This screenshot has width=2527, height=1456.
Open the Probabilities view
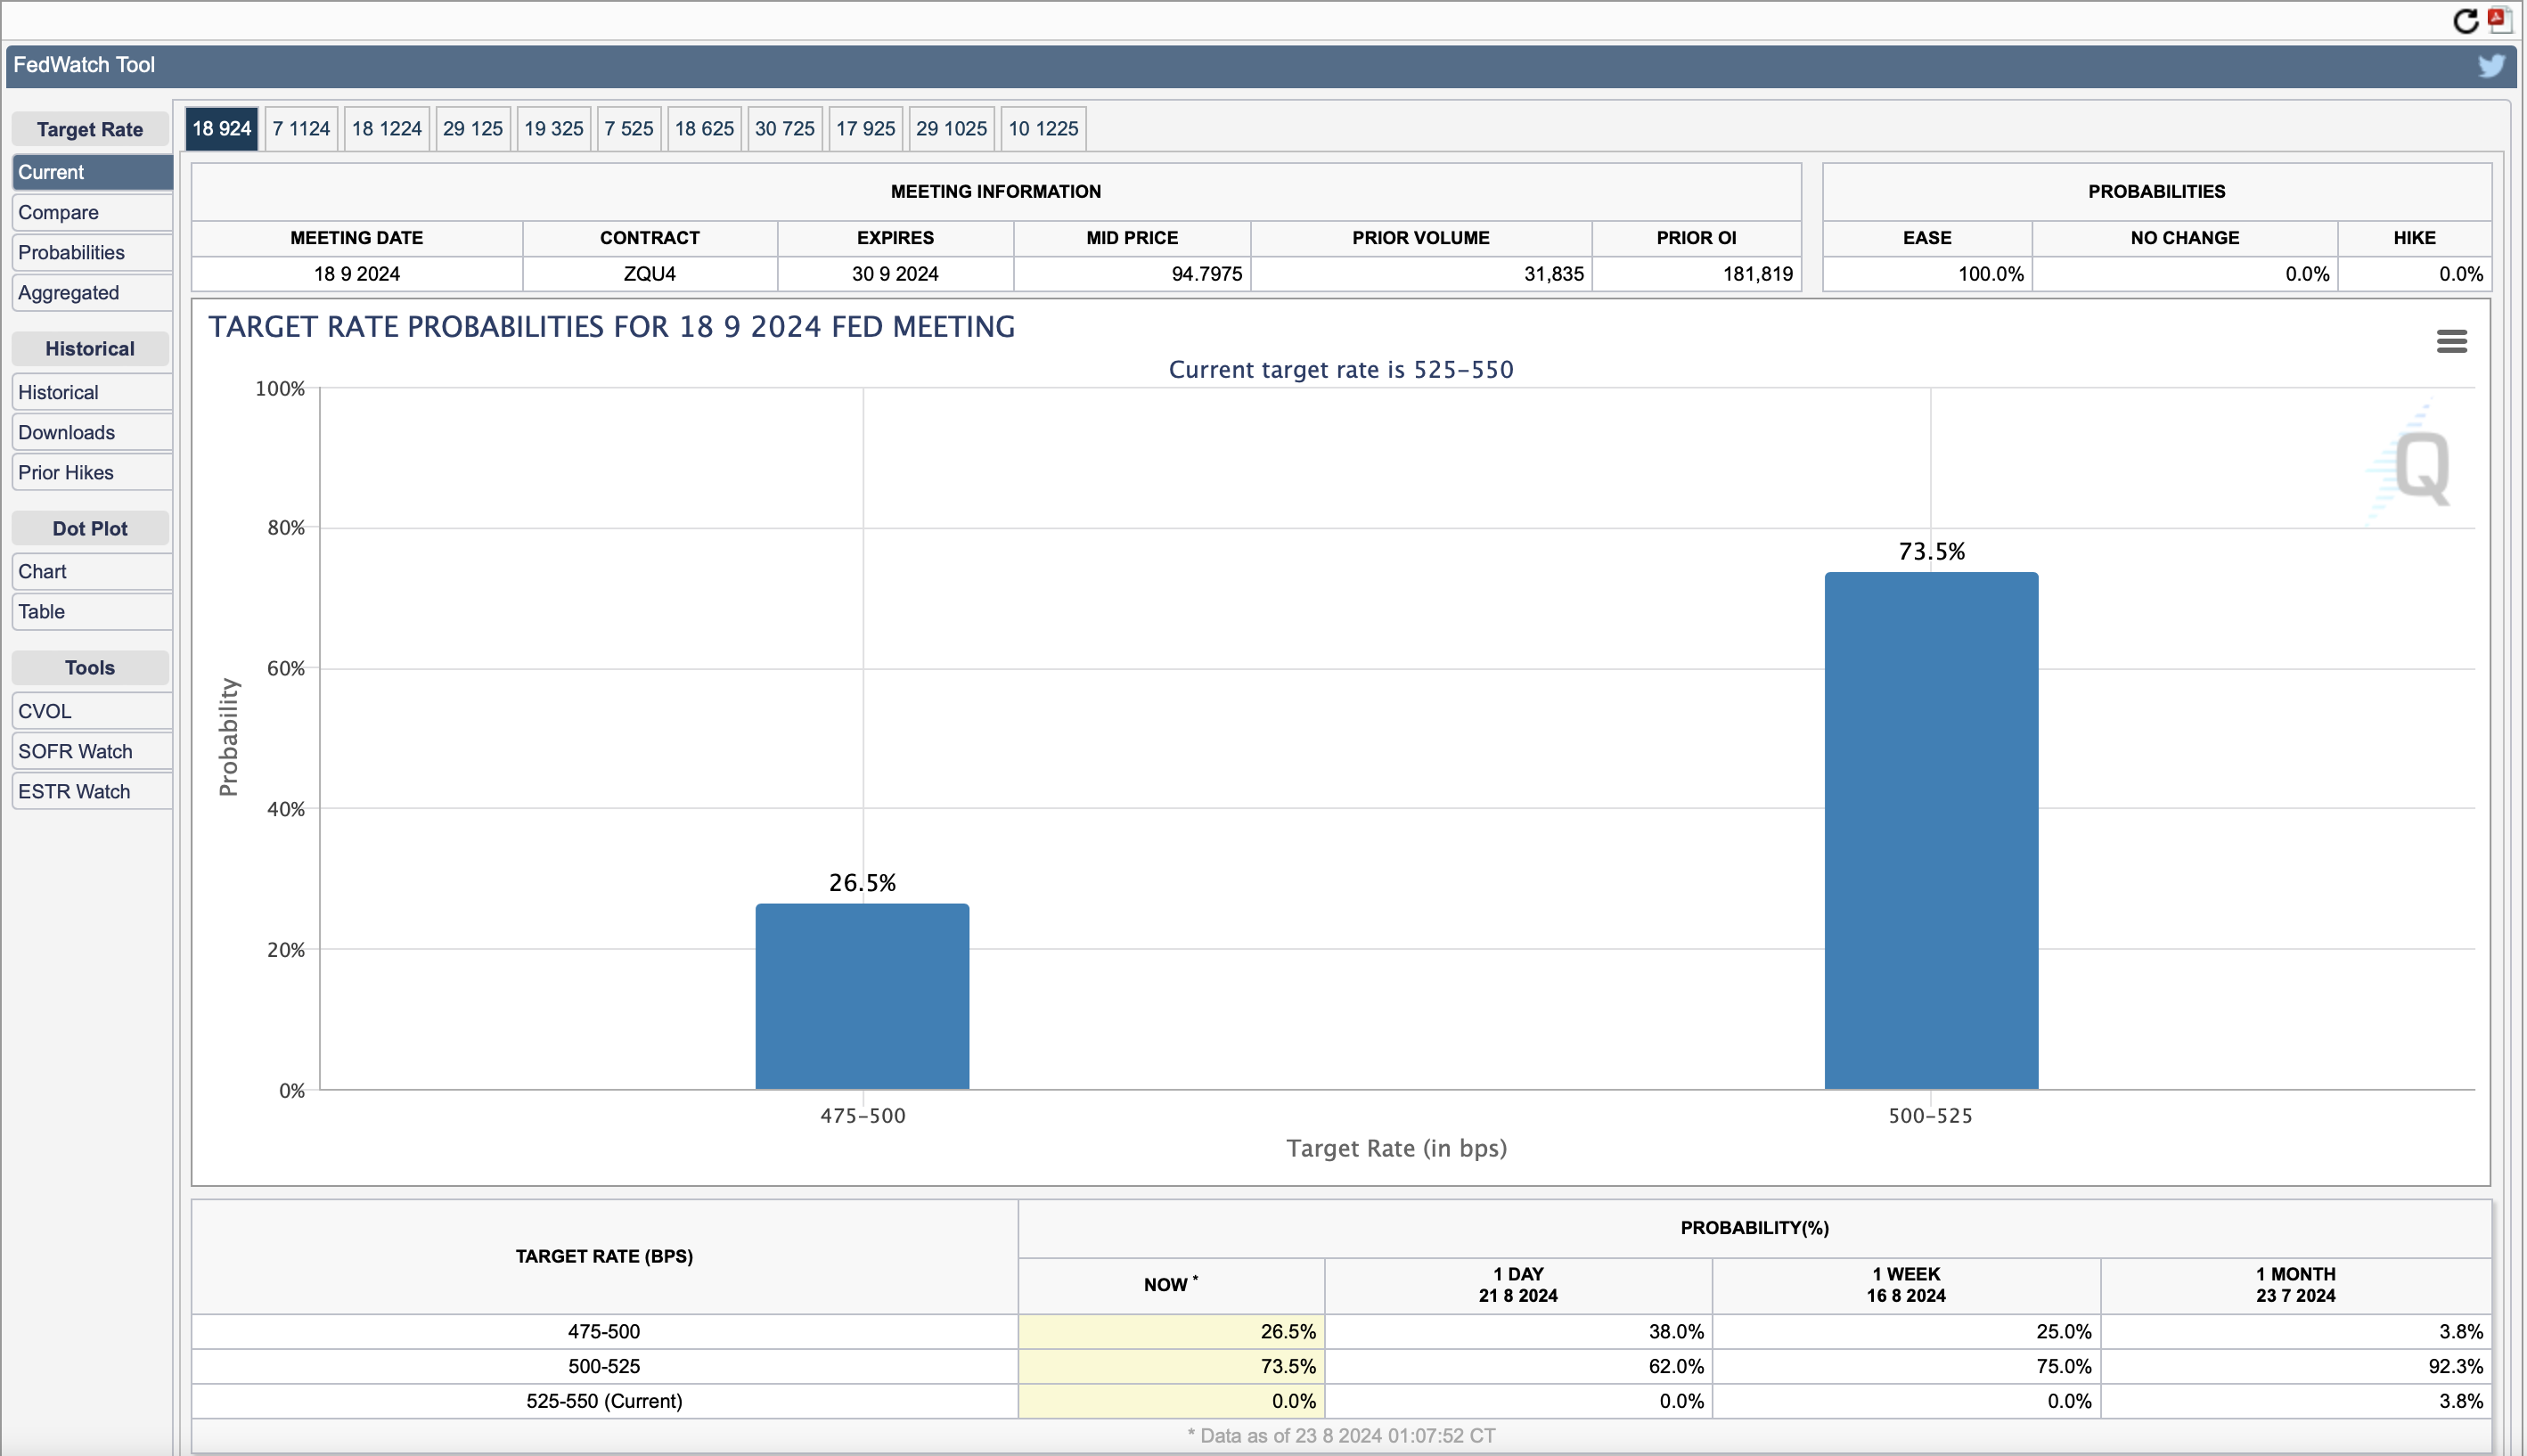[92, 252]
